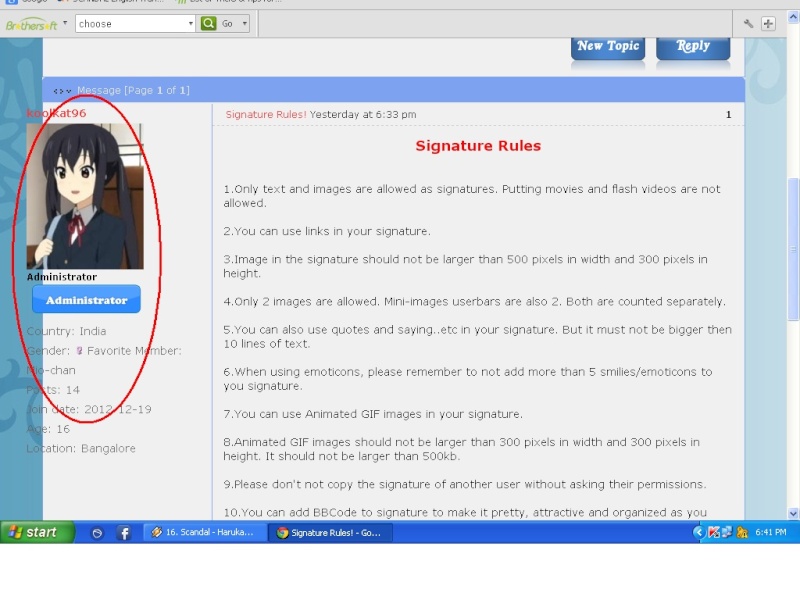Click the gender icon in profile details

tap(79, 351)
